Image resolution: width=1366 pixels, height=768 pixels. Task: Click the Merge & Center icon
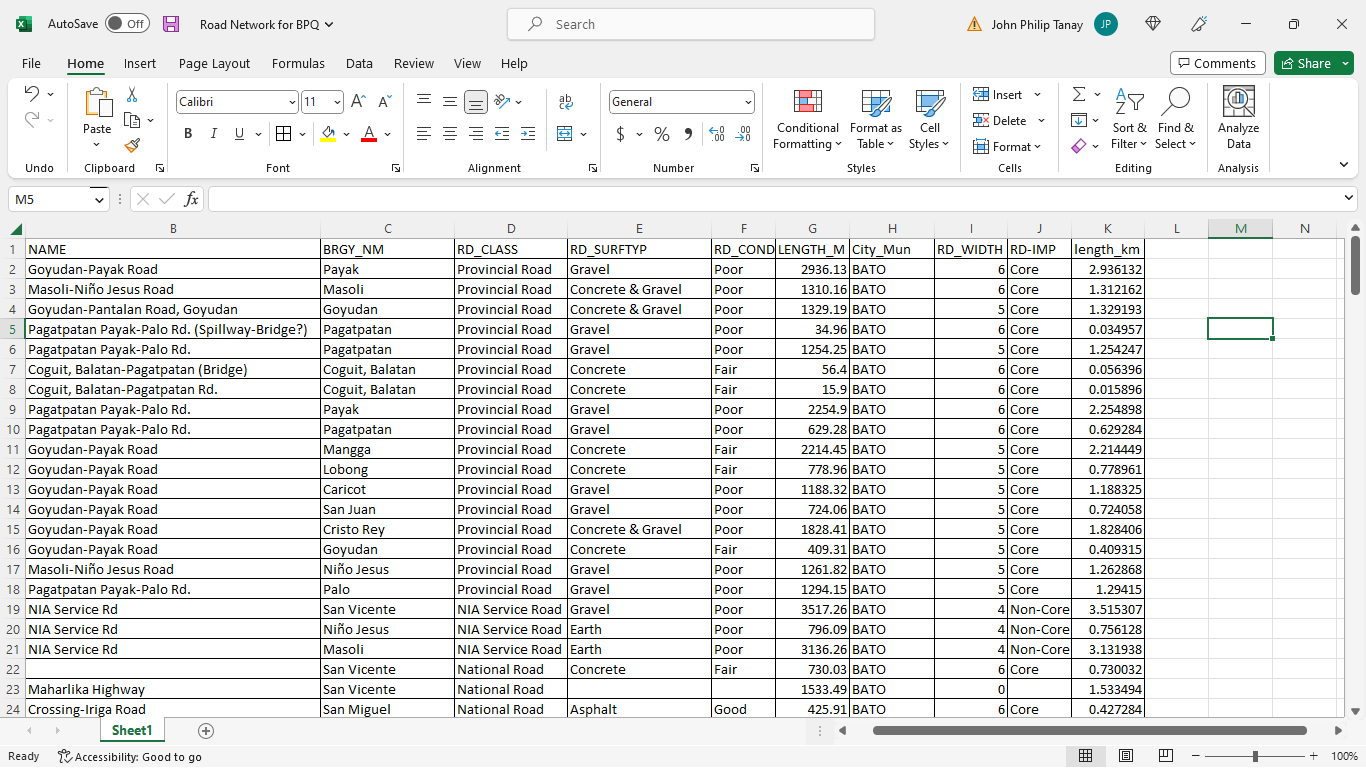[565, 134]
